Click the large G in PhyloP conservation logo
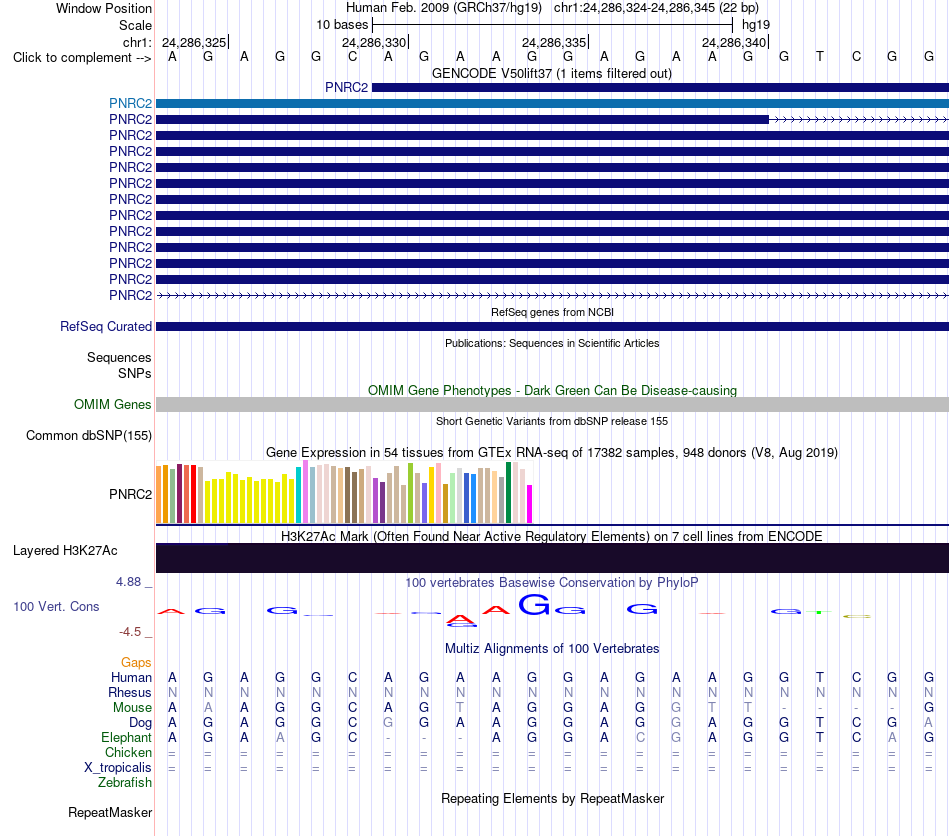Screen dimensions: 950x836 click(x=534, y=605)
